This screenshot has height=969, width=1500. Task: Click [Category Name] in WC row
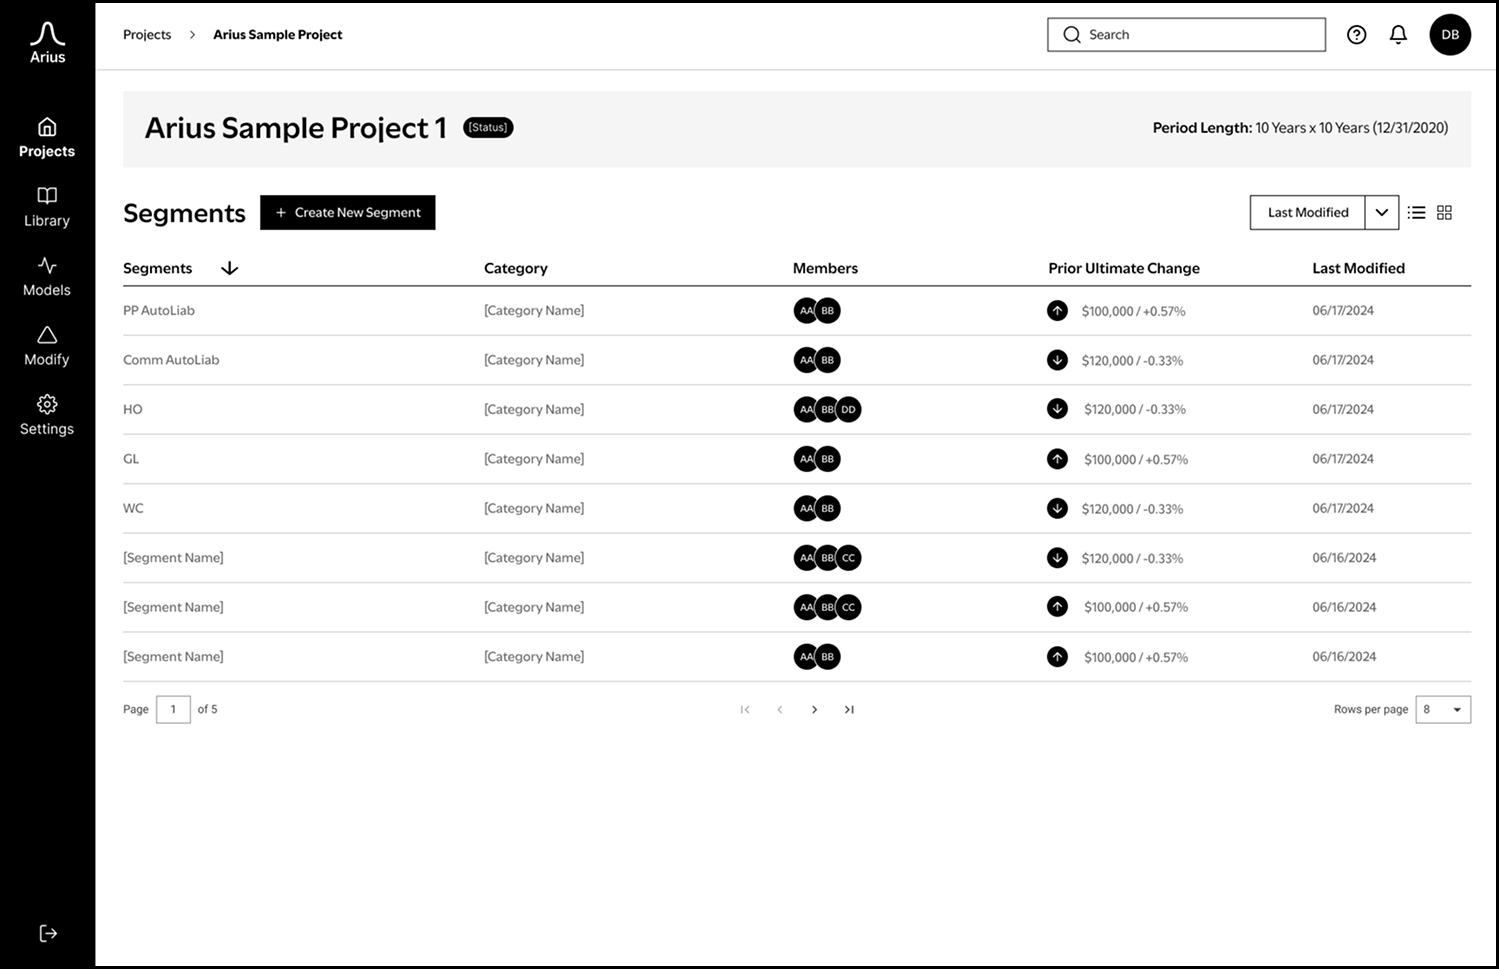534,508
